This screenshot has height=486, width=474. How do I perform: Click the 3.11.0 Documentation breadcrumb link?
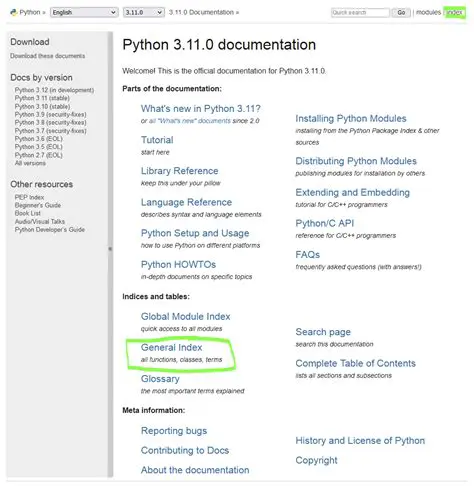[201, 12]
